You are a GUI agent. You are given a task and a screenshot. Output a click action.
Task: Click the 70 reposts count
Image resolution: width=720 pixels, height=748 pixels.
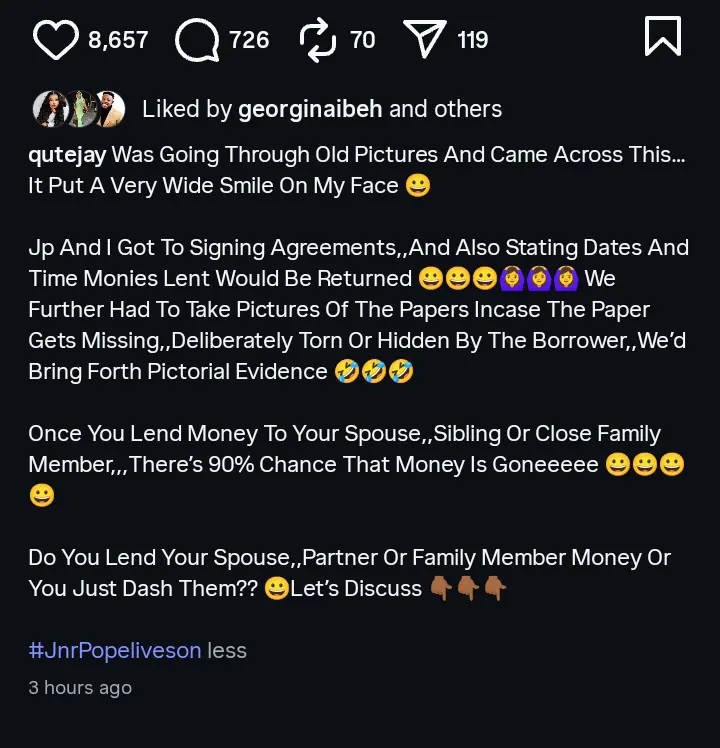pos(363,40)
